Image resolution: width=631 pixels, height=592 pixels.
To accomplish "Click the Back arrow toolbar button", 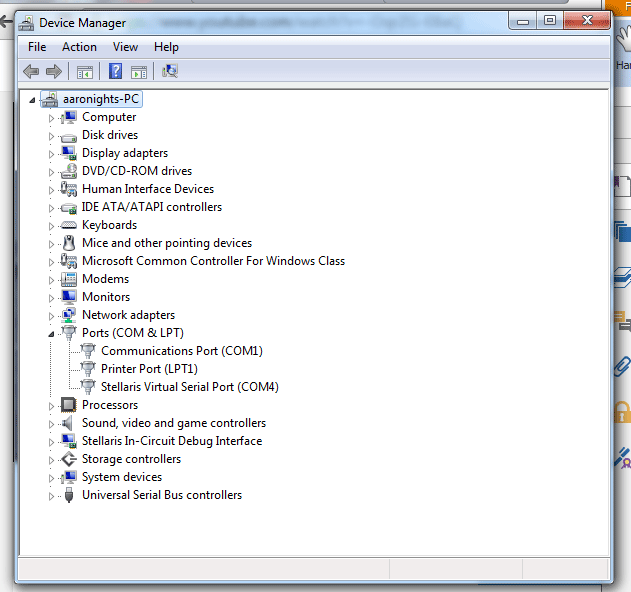I will pos(31,72).
